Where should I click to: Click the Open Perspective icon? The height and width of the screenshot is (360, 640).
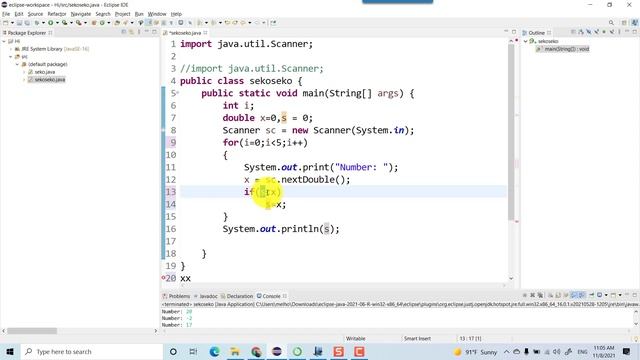[x=624, y=23]
